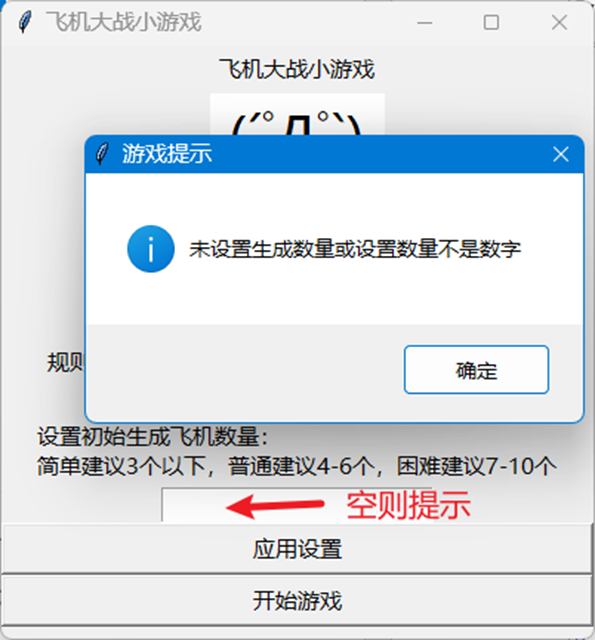This screenshot has height=640, width=595.
Task: Click the 游戏提示 dialog title text
Action: [x=167, y=154]
